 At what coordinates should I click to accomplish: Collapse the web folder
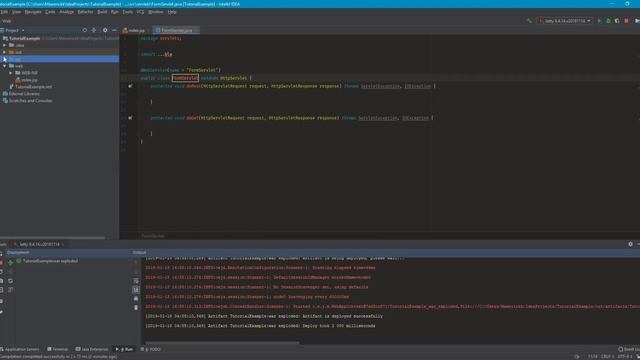[x=4, y=66]
